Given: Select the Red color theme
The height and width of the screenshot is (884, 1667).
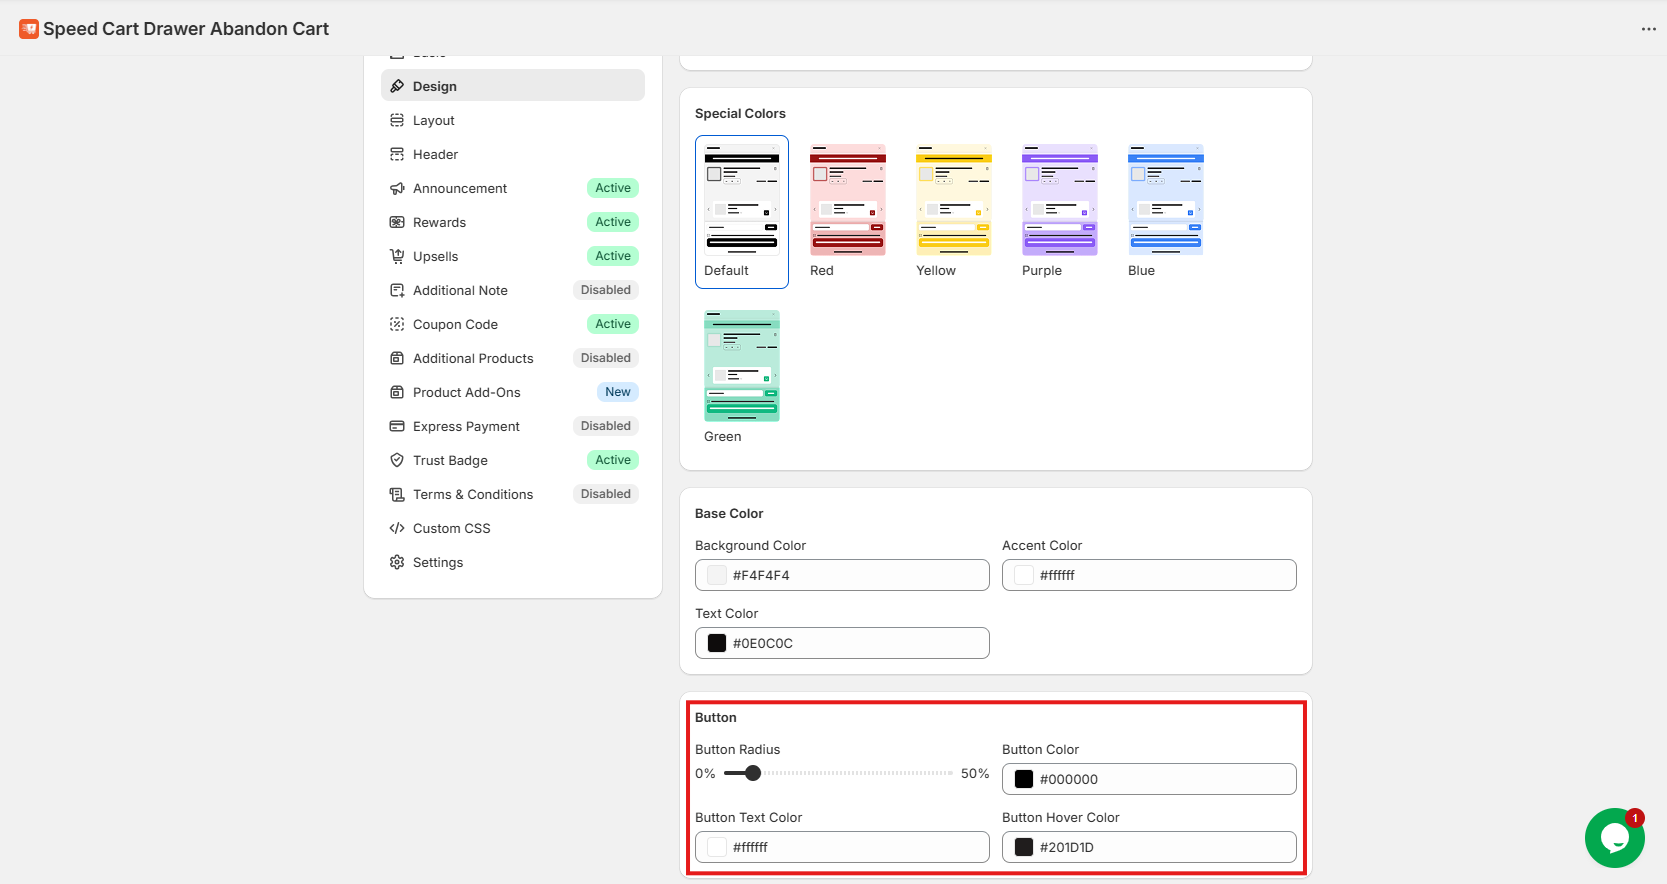Looking at the screenshot, I should point(847,200).
